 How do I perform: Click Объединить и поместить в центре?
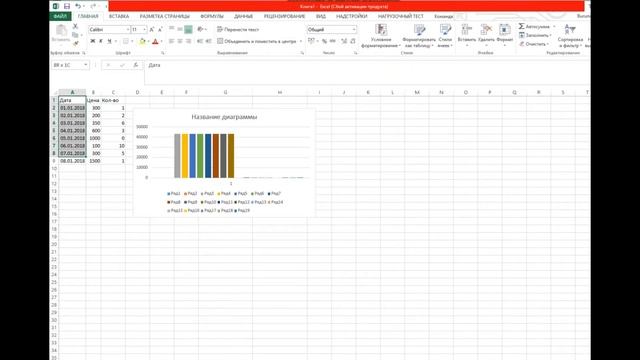tap(257, 41)
